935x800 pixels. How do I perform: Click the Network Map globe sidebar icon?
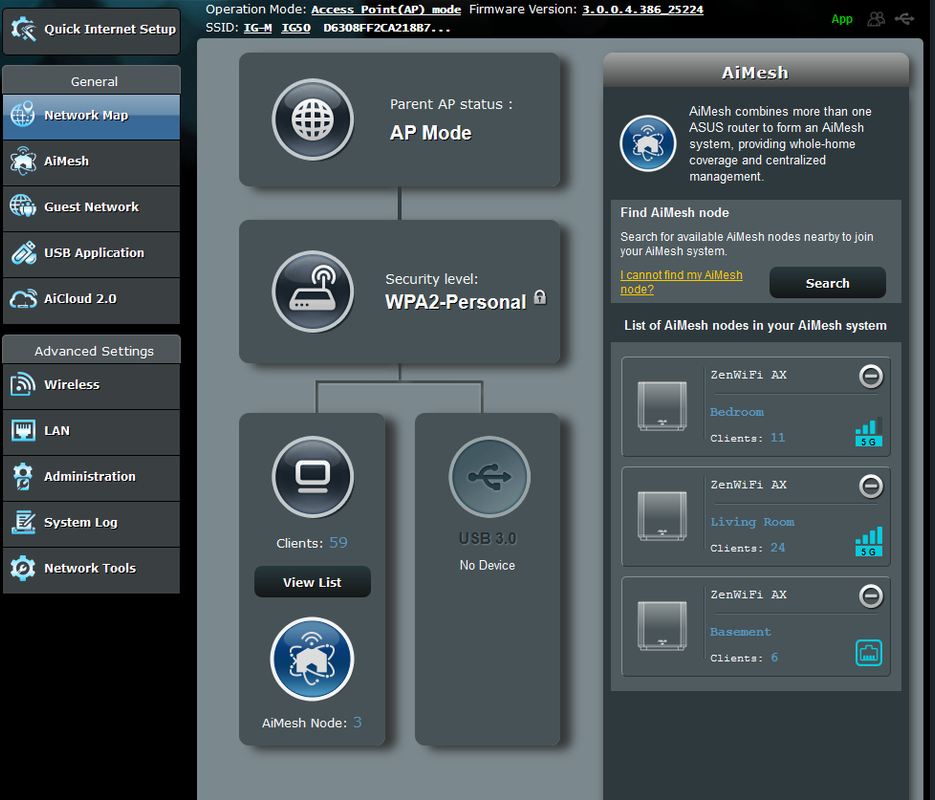tap(23, 114)
